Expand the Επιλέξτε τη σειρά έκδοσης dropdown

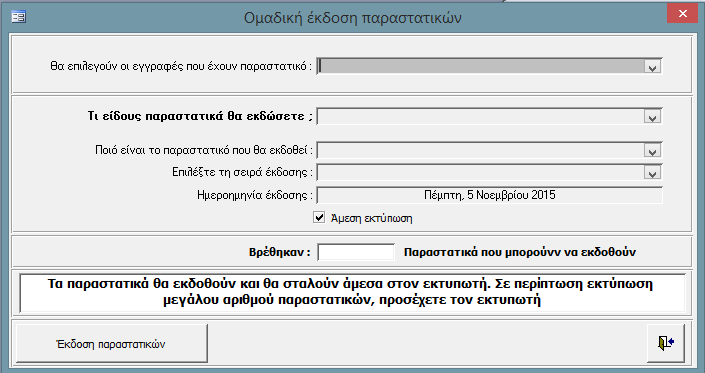652,173
